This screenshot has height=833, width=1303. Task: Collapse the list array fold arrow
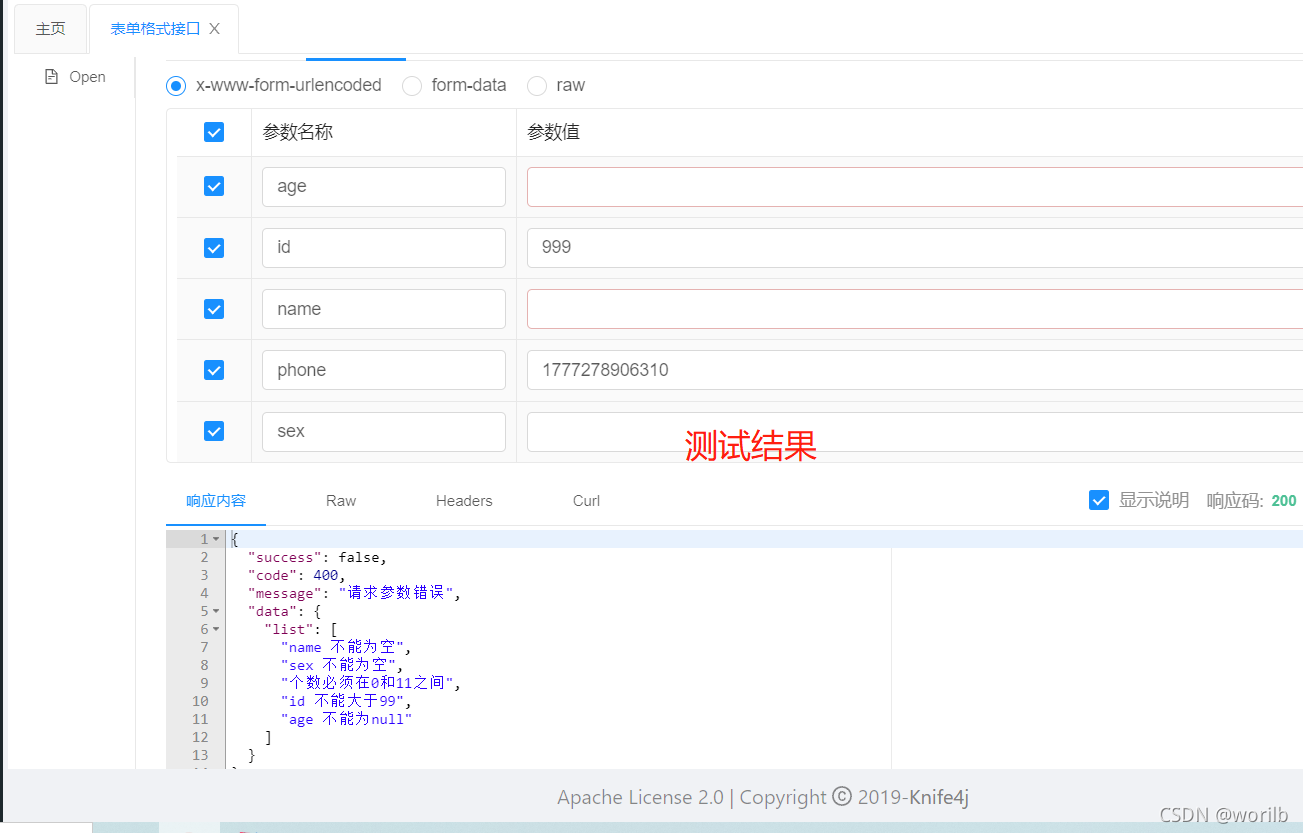click(216, 629)
